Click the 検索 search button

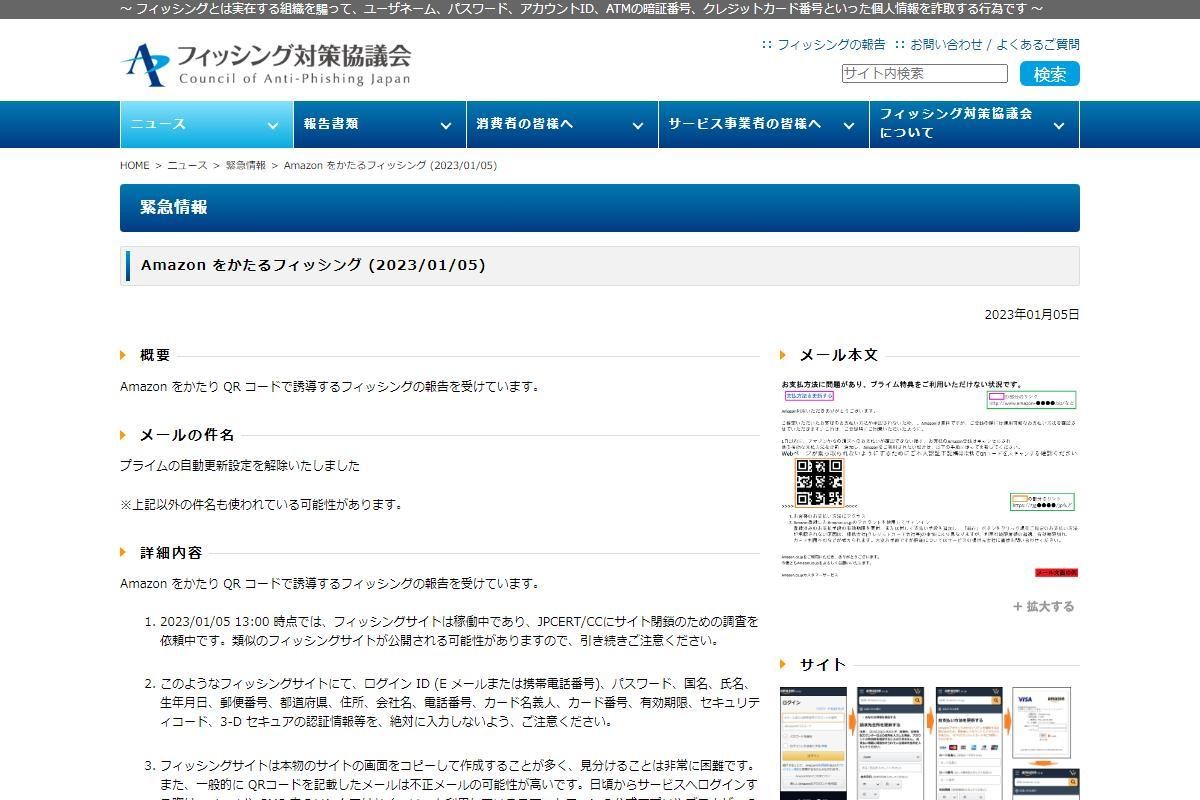click(x=1050, y=74)
